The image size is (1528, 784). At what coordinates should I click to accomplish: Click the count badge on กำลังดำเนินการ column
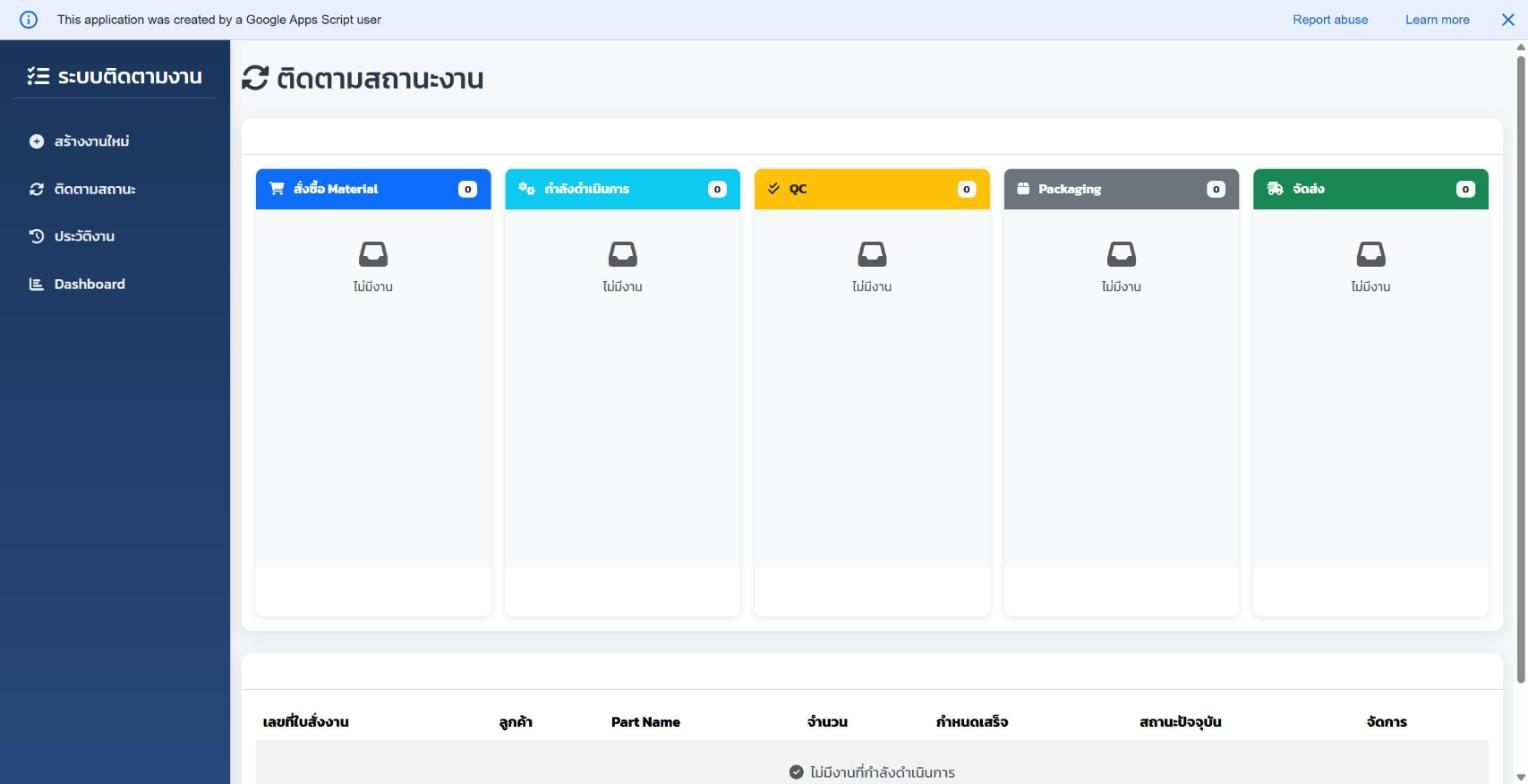point(717,189)
